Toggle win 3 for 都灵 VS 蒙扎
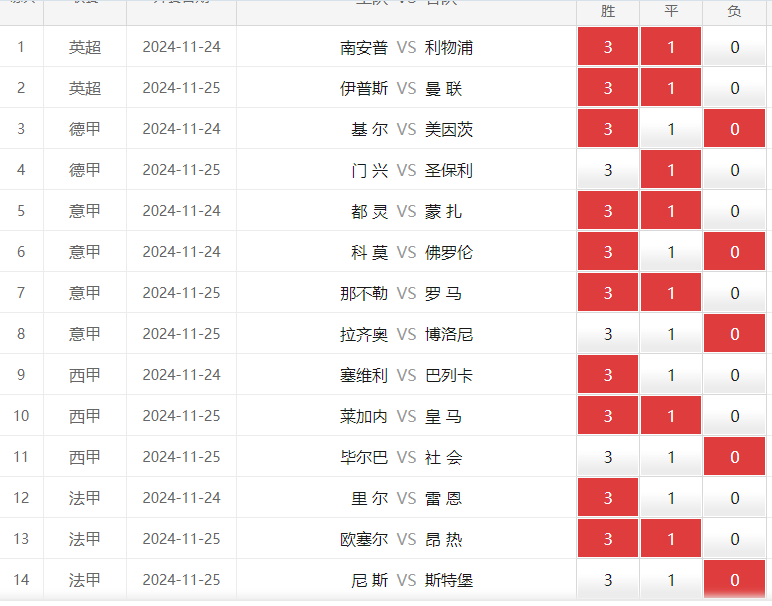The height and width of the screenshot is (606, 772). pyautogui.click(x=608, y=210)
